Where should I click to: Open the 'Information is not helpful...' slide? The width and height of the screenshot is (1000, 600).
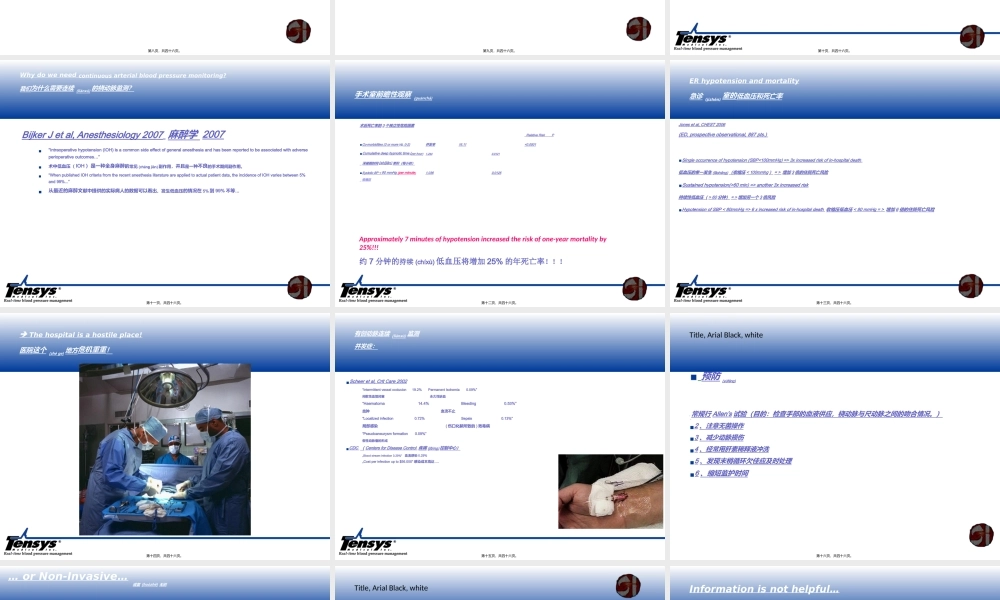point(763,589)
